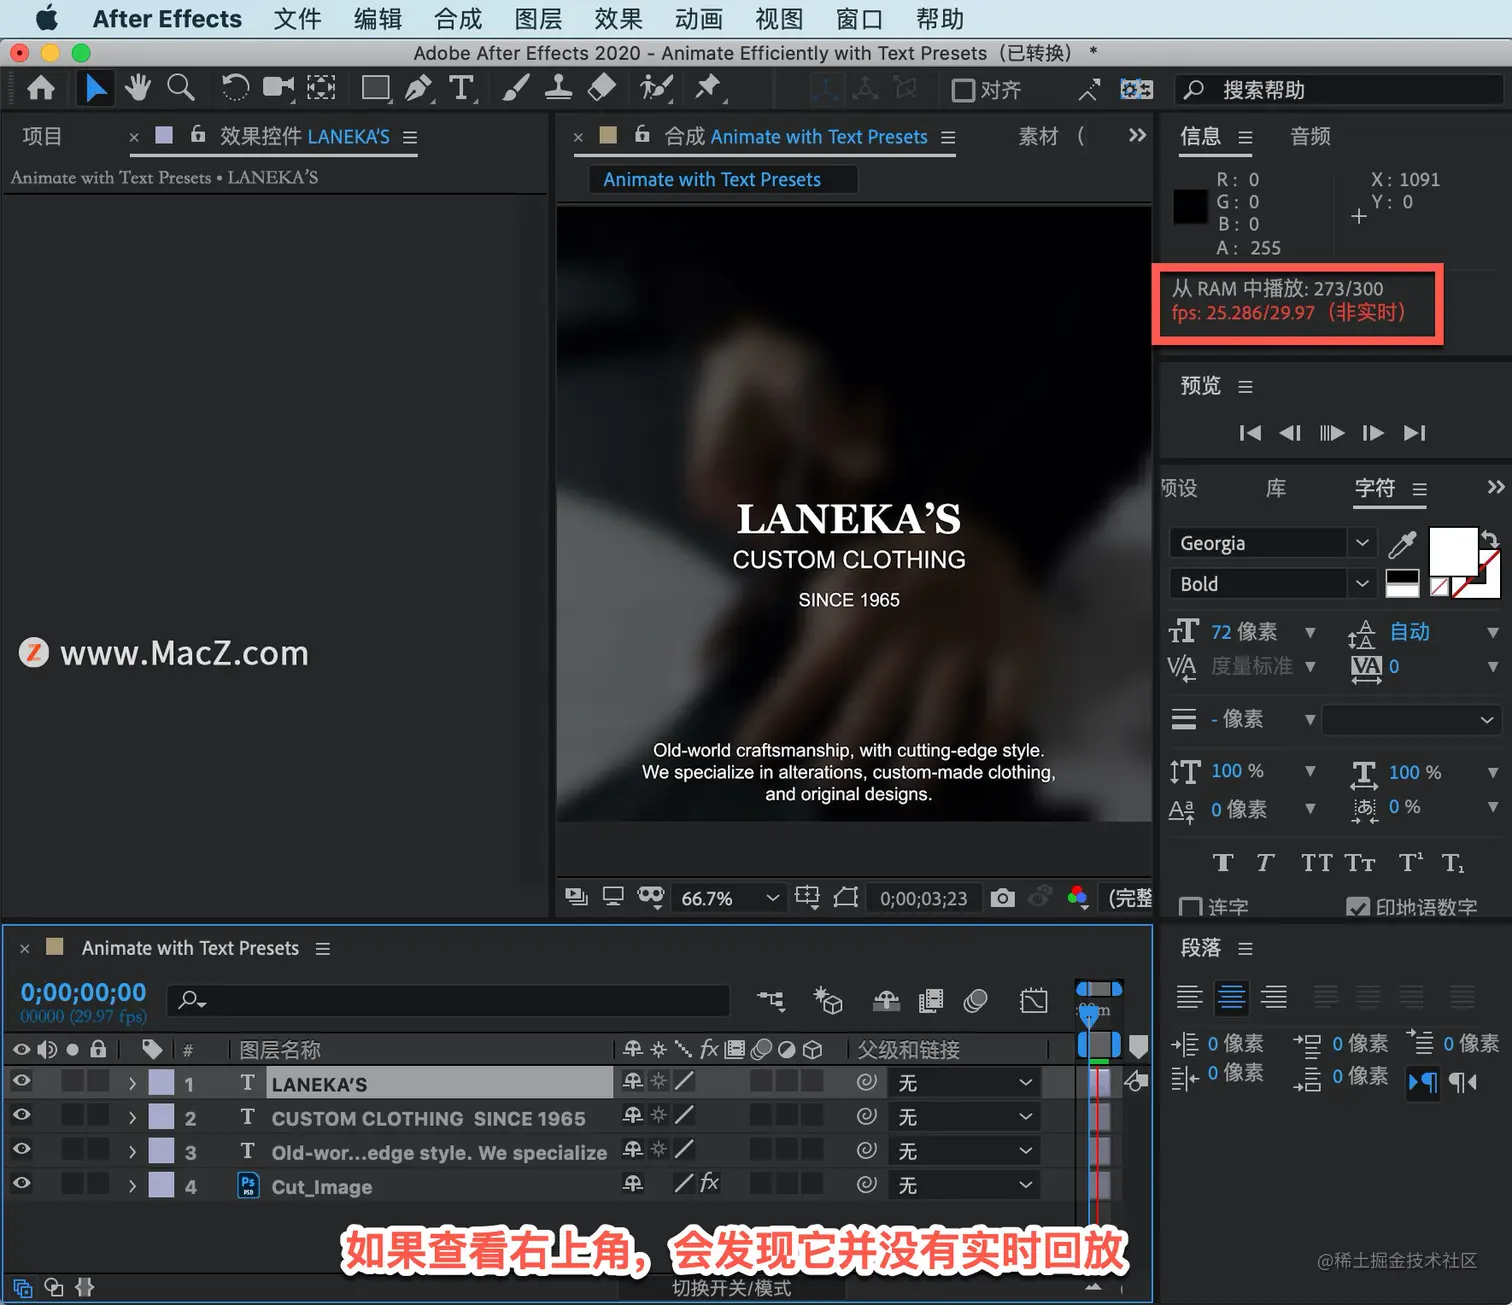Click play/stop button in 预览 panel
This screenshot has height=1305, width=1512.
(1331, 433)
